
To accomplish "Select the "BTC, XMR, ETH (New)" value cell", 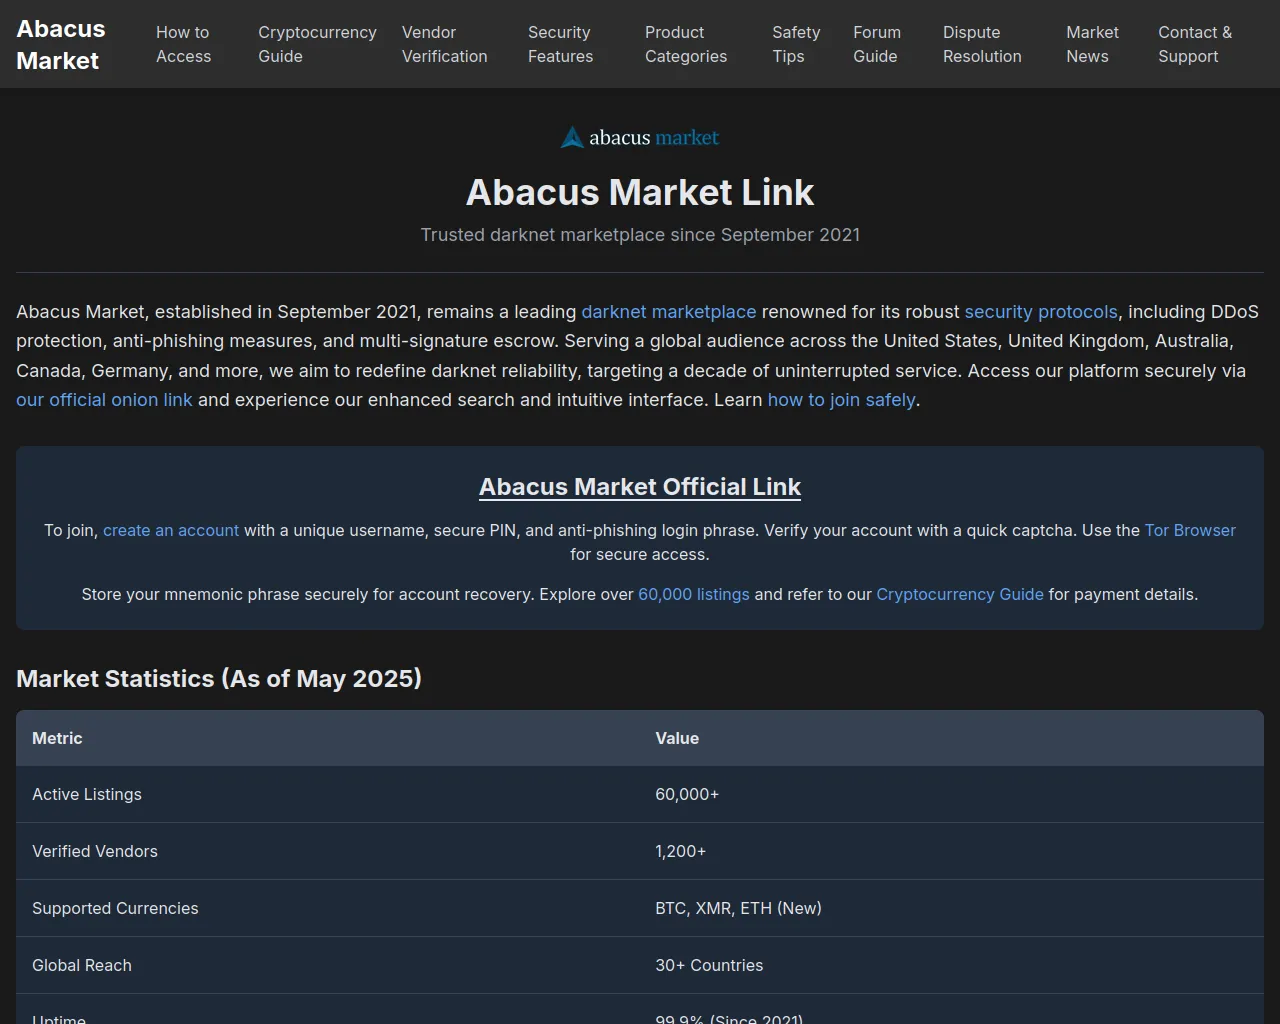I will 952,909.
